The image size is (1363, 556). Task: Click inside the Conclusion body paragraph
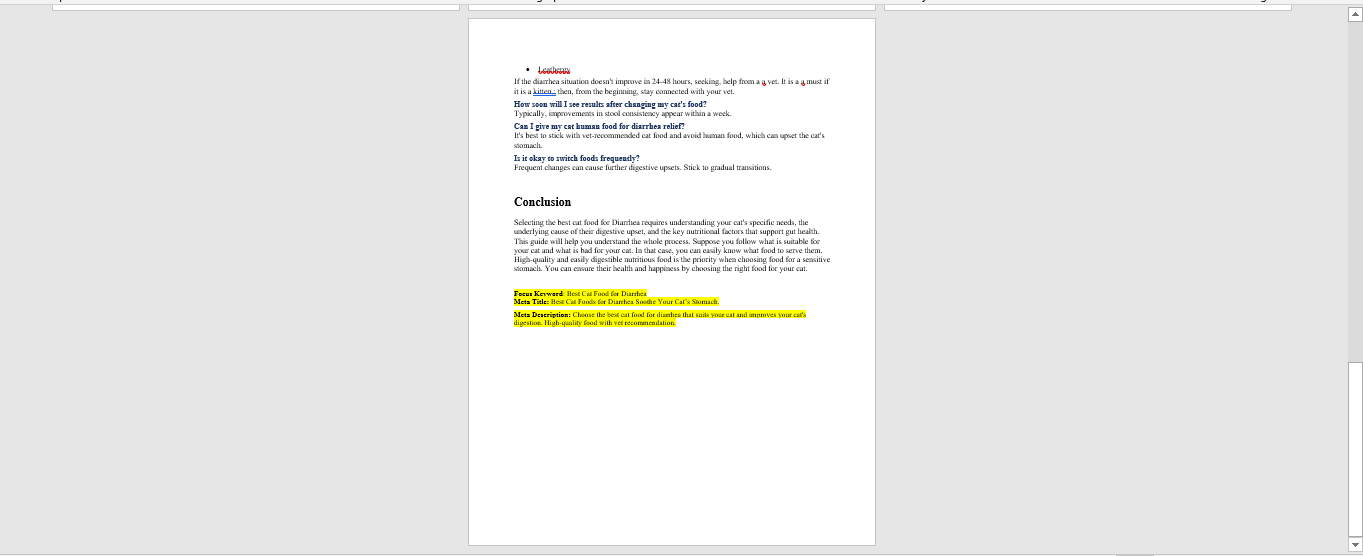click(x=660, y=246)
